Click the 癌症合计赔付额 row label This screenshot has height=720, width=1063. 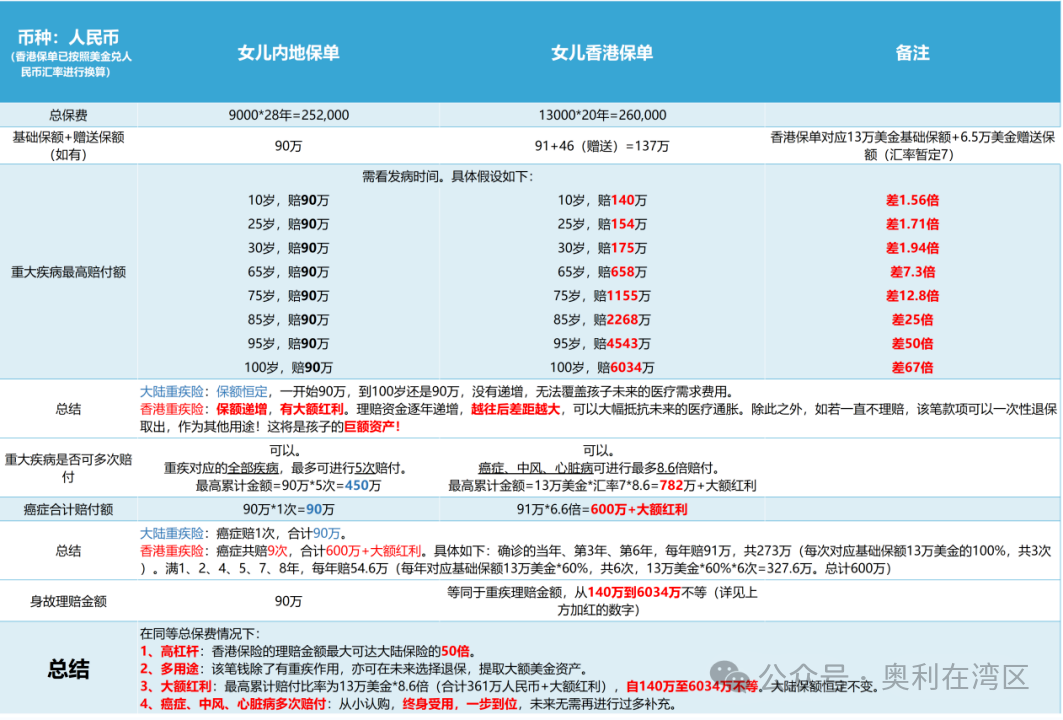[x=68, y=509]
